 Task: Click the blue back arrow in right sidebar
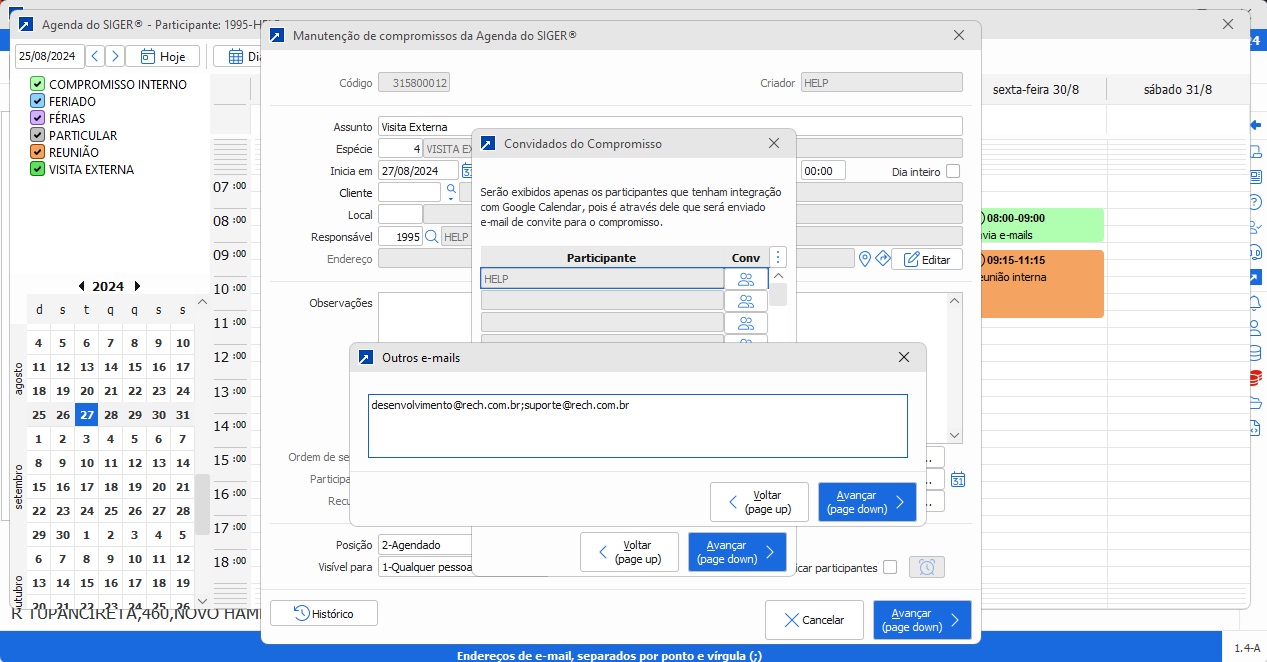tap(1256, 125)
